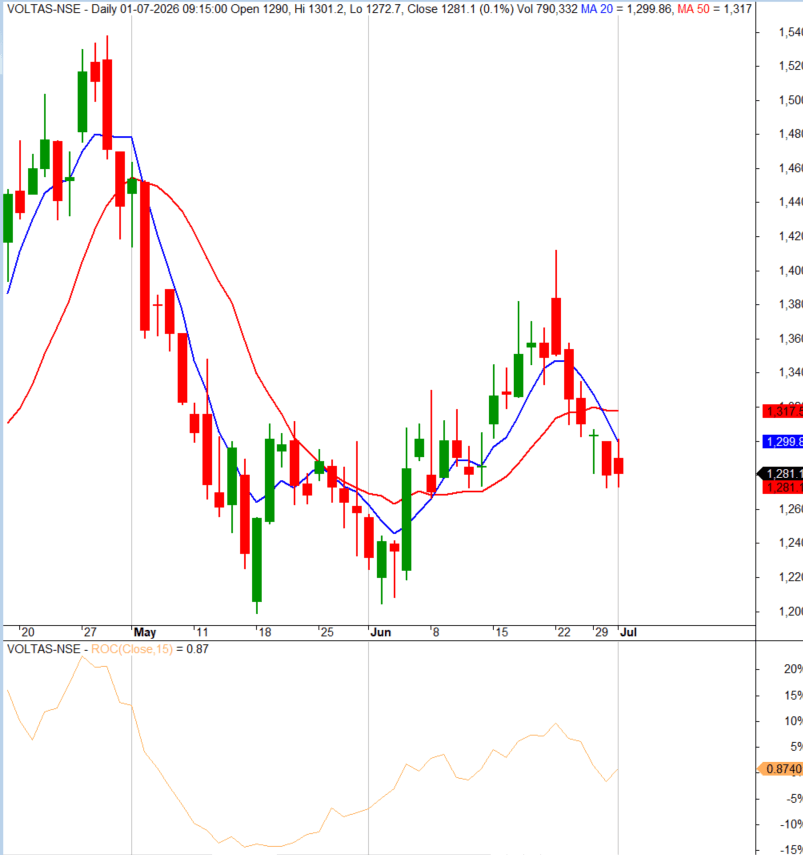The width and height of the screenshot is (803, 855).
Task: Click the 27 date marker on the axis
Action: pyautogui.click(x=90, y=632)
